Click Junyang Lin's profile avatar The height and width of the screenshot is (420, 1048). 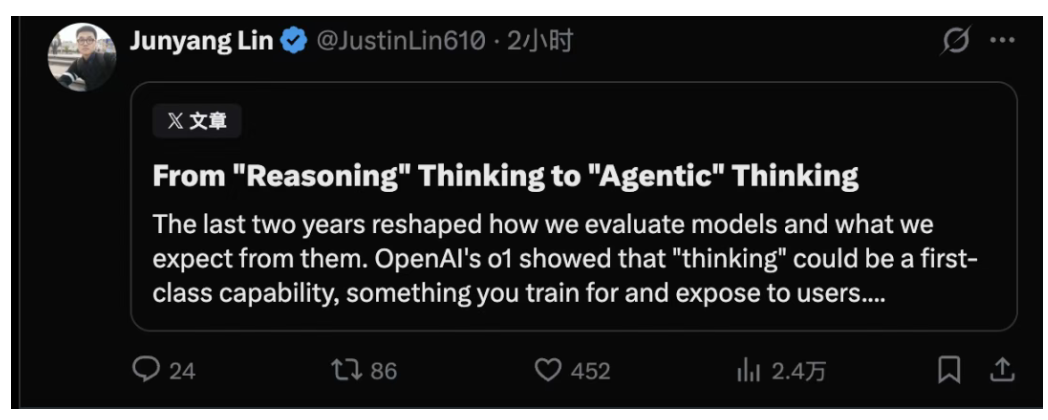(83, 56)
